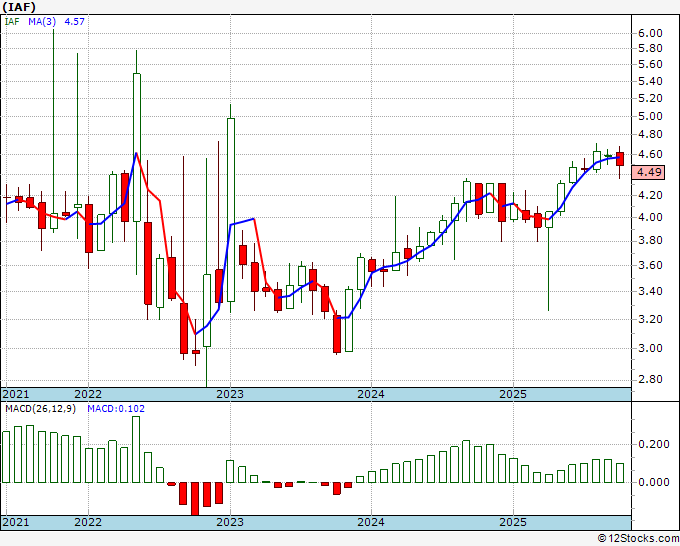Screen dimensions: 680x546
Task: Click the 0.000 MACD axis label
Action: 654,482
